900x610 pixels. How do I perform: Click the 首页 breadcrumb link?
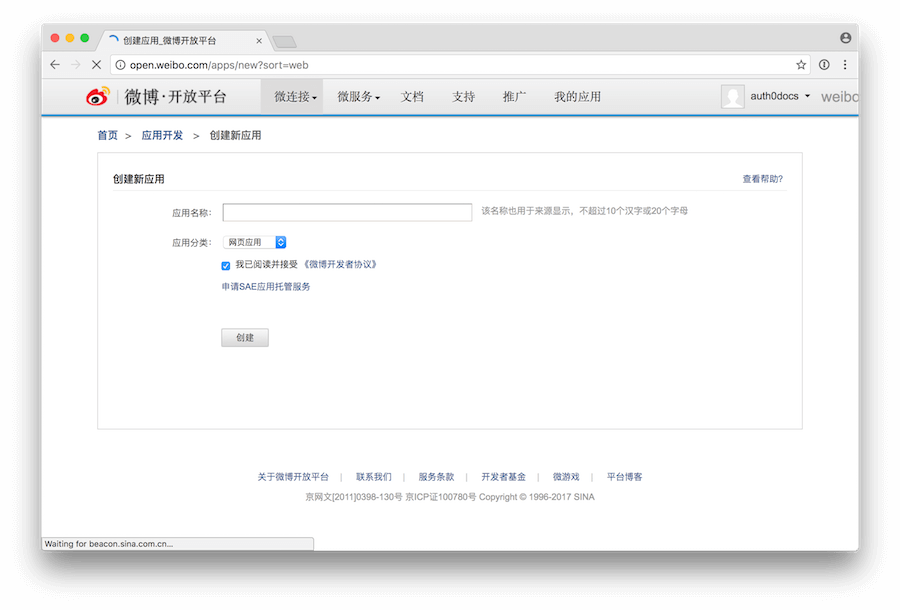click(107, 135)
